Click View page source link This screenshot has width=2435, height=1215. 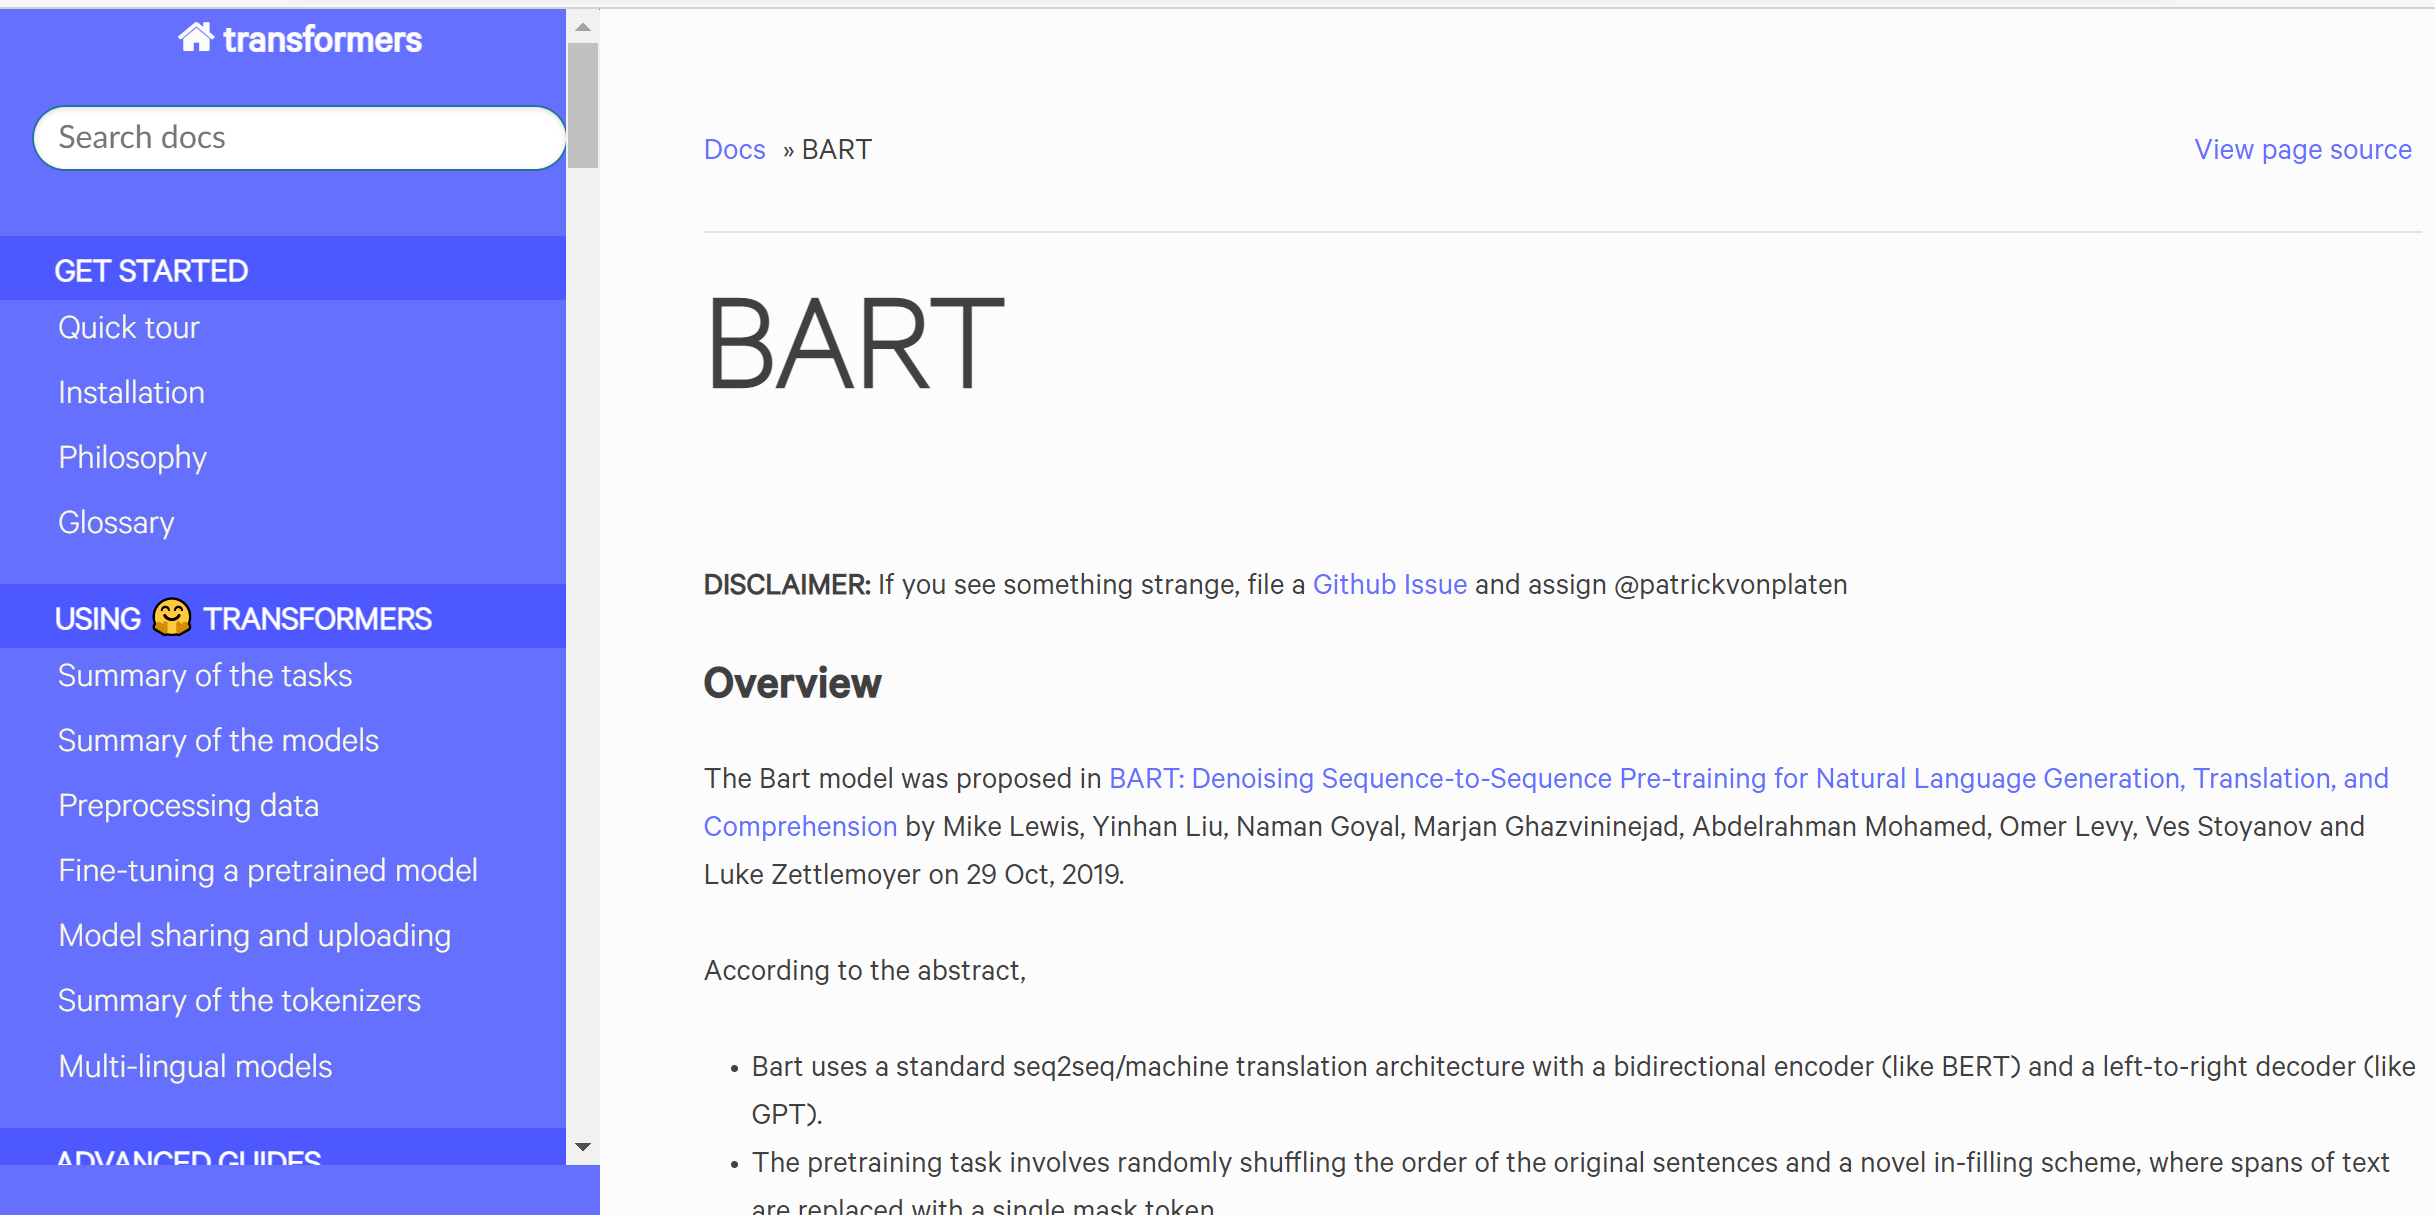2302,150
